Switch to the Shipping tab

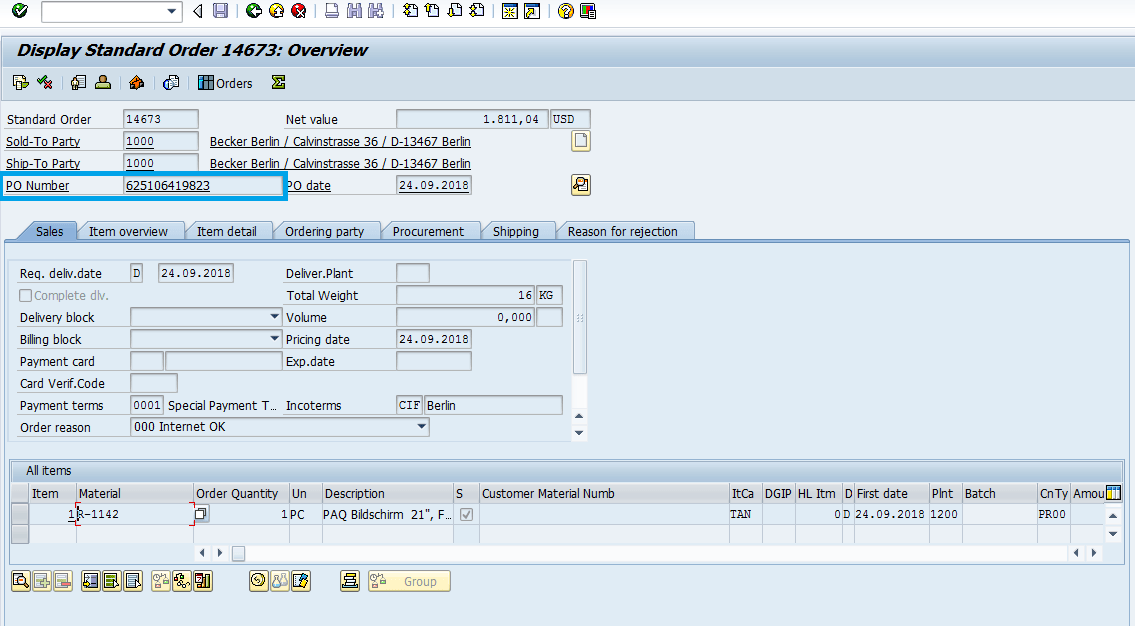[515, 231]
